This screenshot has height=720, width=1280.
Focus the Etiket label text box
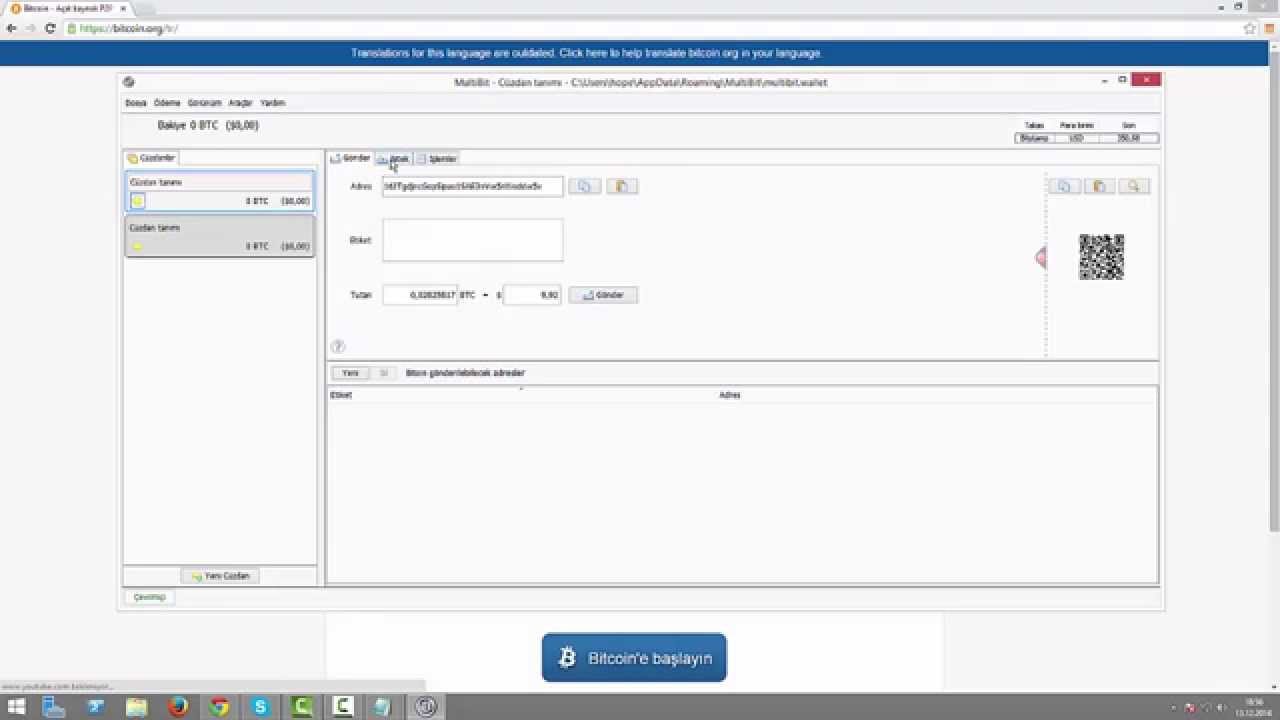472,240
